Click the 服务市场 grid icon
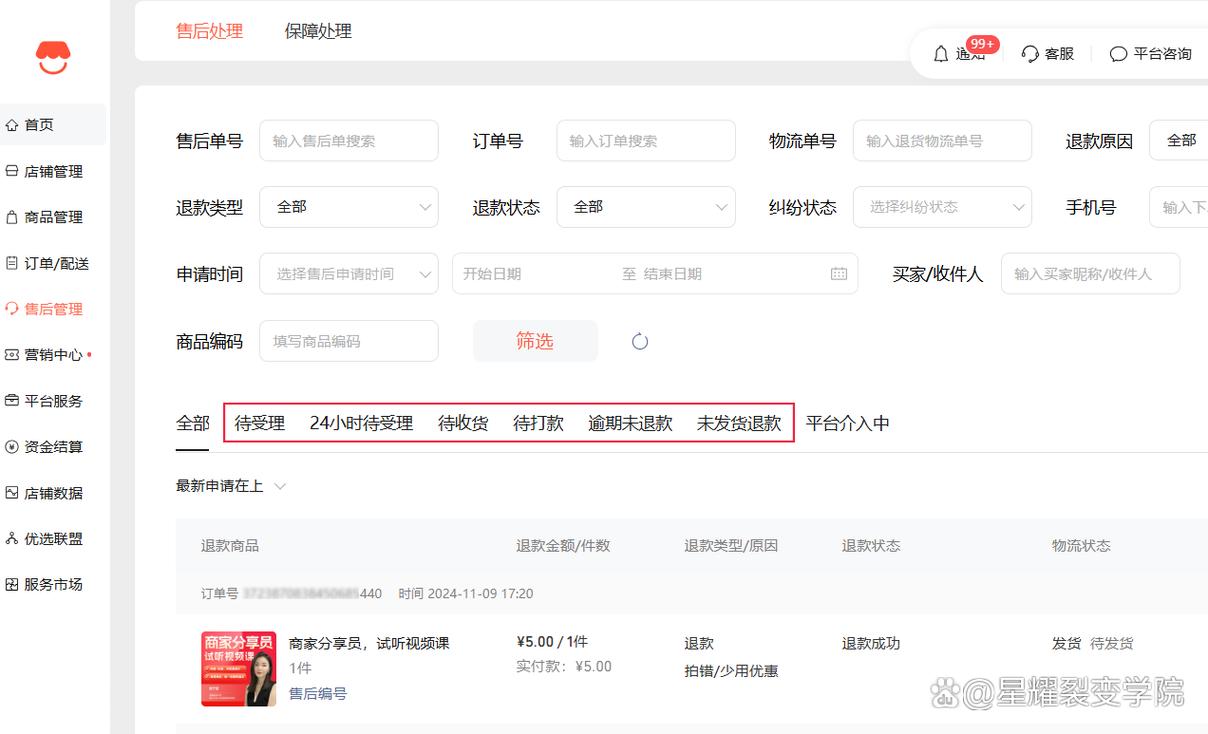 [x=12, y=585]
